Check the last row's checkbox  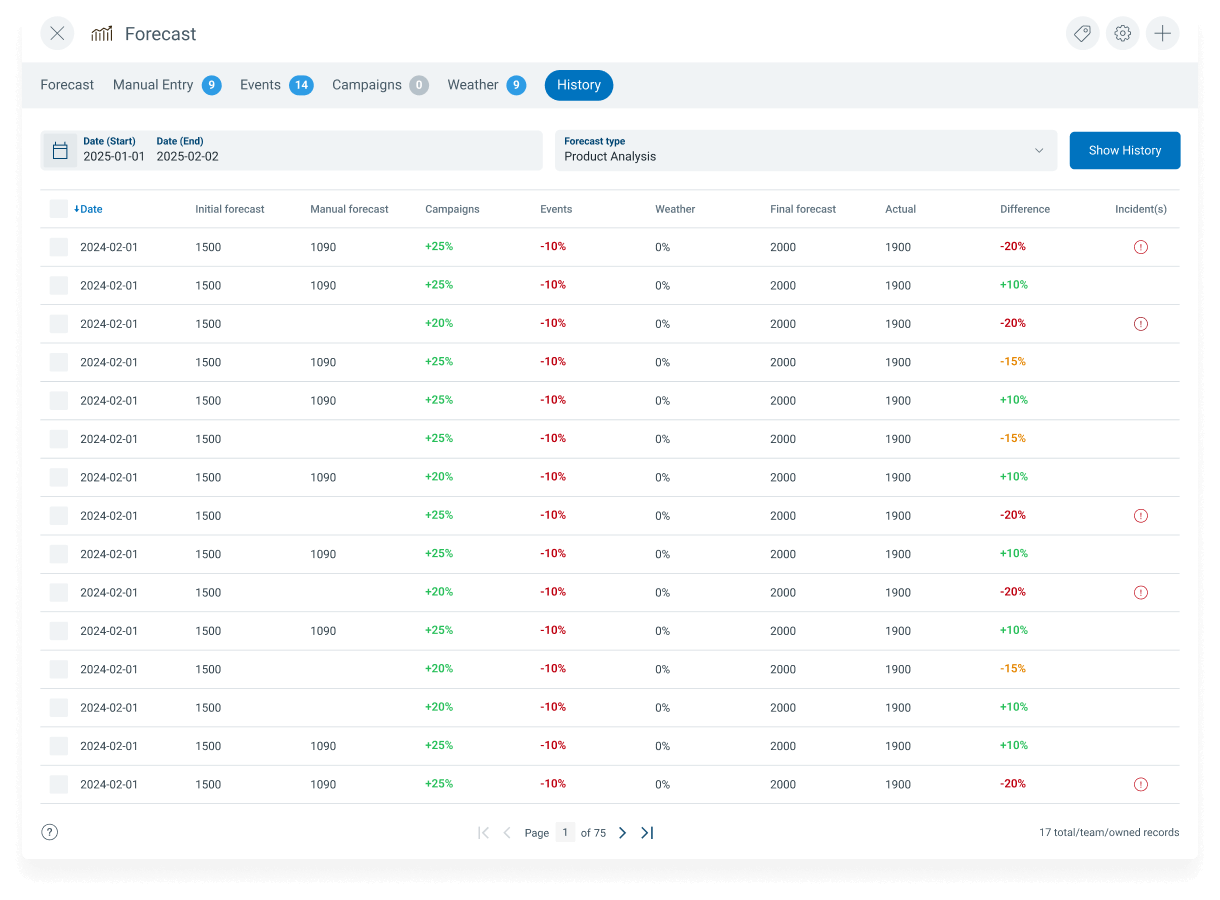pyautogui.click(x=59, y=784)
